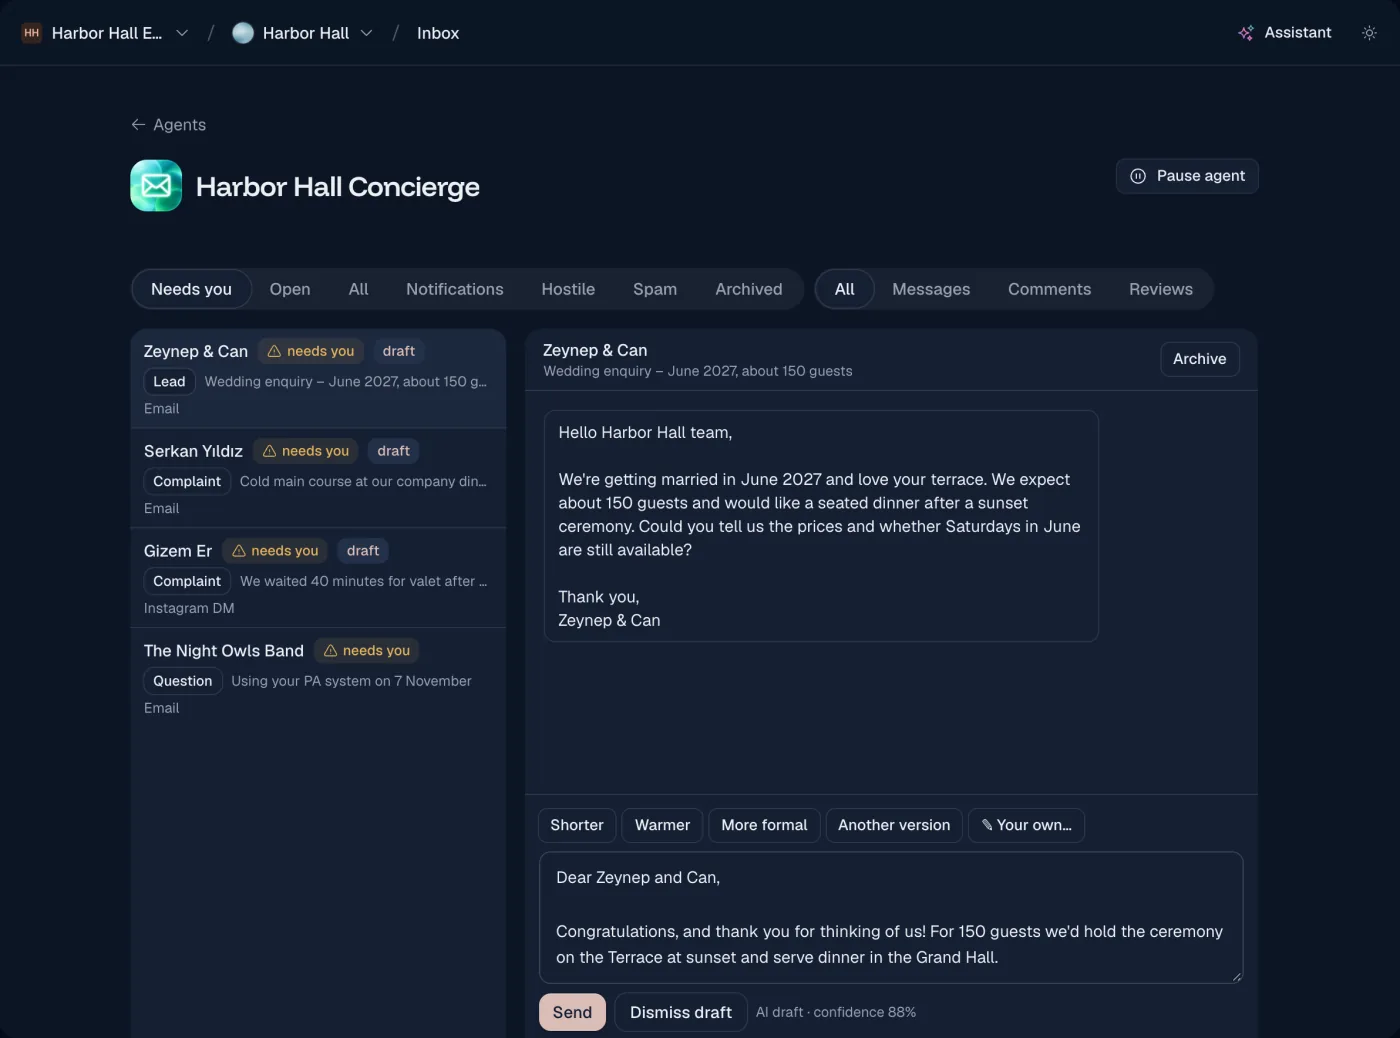Make the draft More formal
The image size is (1400, 1038).
coord(764,825)
